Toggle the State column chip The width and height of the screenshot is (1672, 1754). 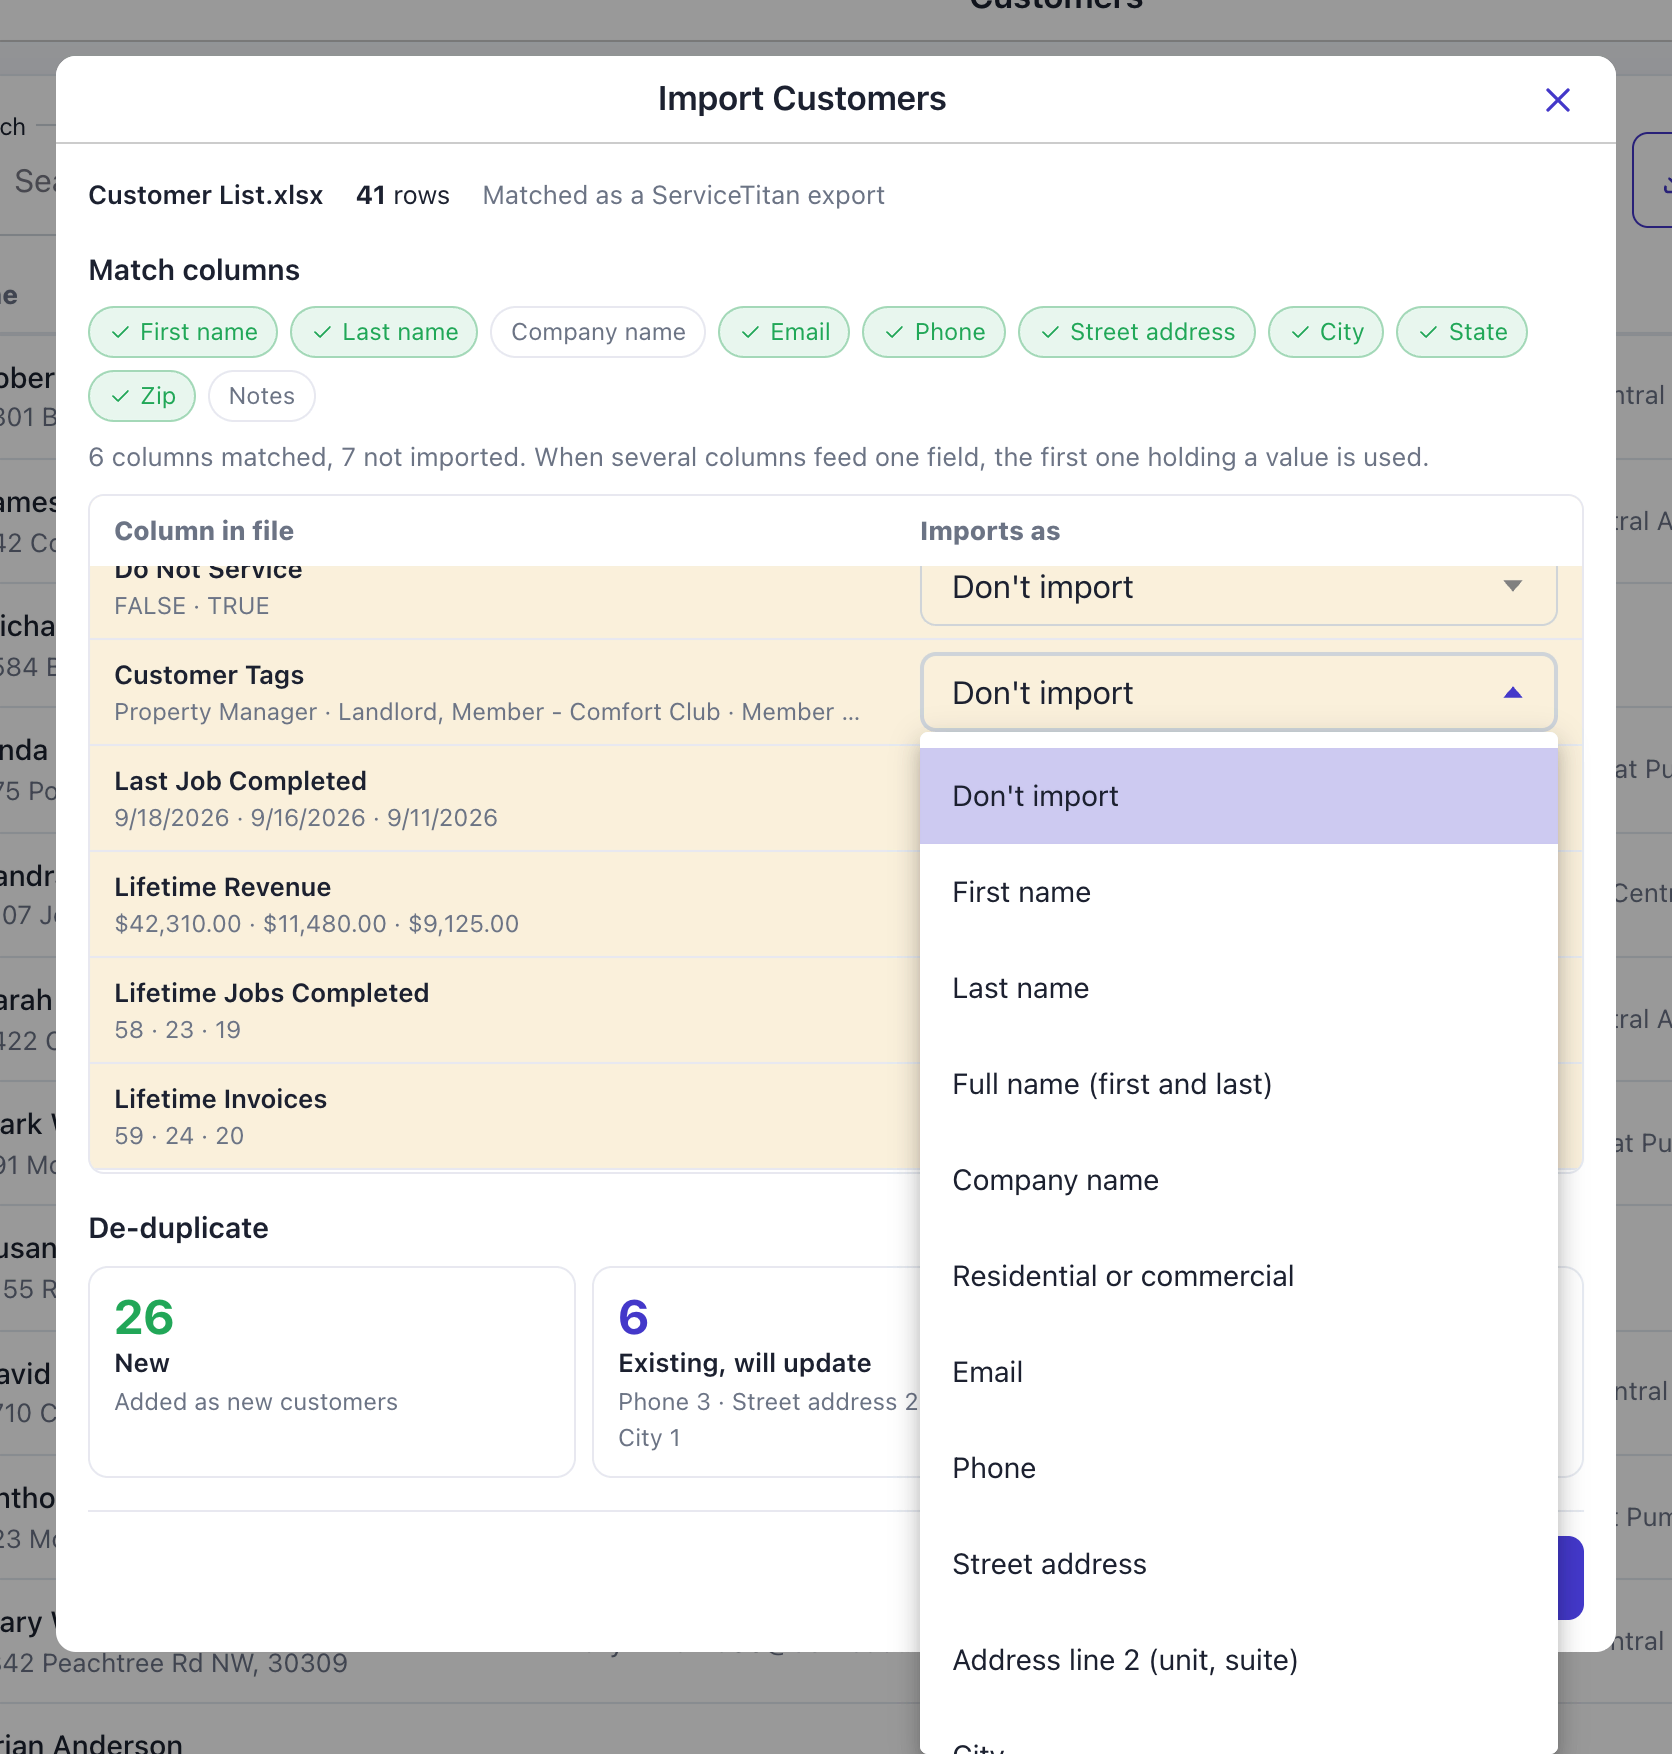[x=1462, y=332]
